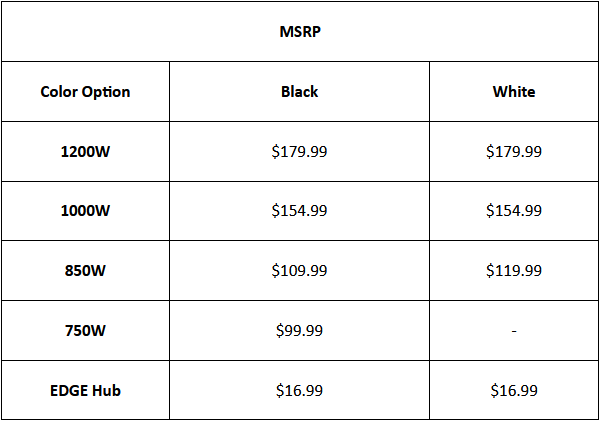This screenshot has width=600, height=421.
Task: Click the 1000W White price $154.99
Action: [514, 211]
